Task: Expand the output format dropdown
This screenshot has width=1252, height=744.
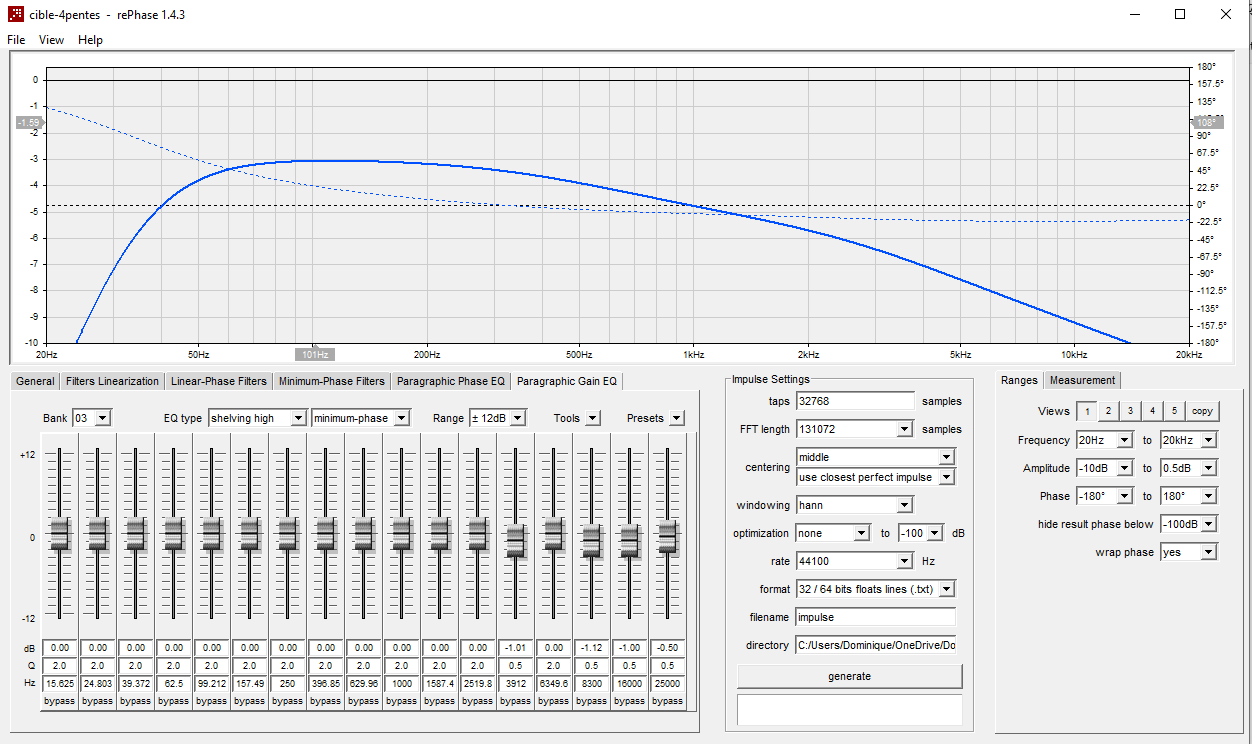Action: [875, 589]
